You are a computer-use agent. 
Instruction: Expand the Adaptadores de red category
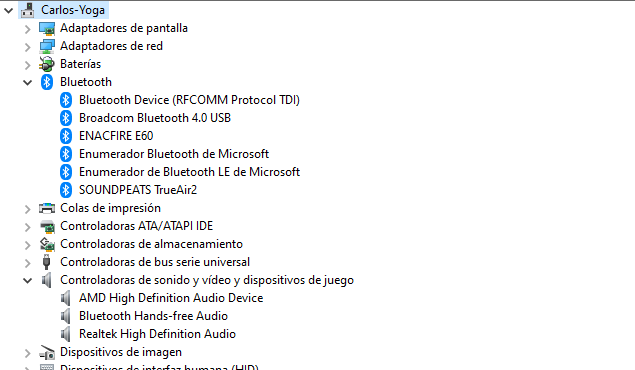point(27,47)
